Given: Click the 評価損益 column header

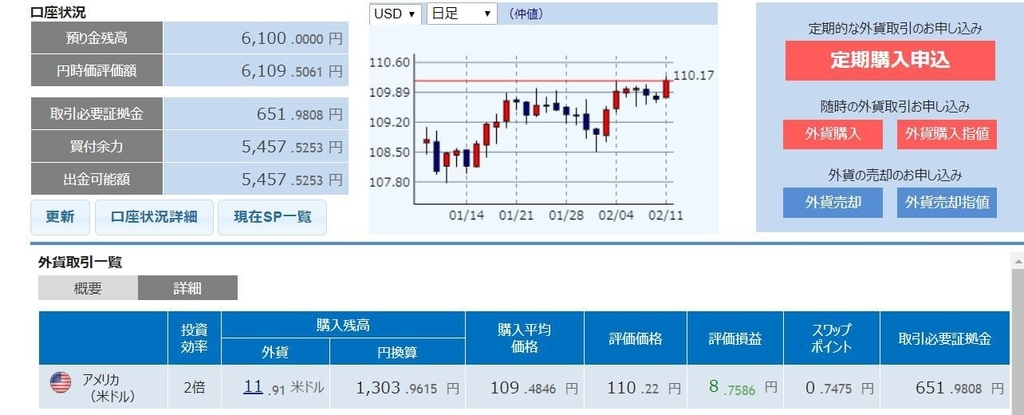Looking at the screenshot, I should tap(735, 338).
